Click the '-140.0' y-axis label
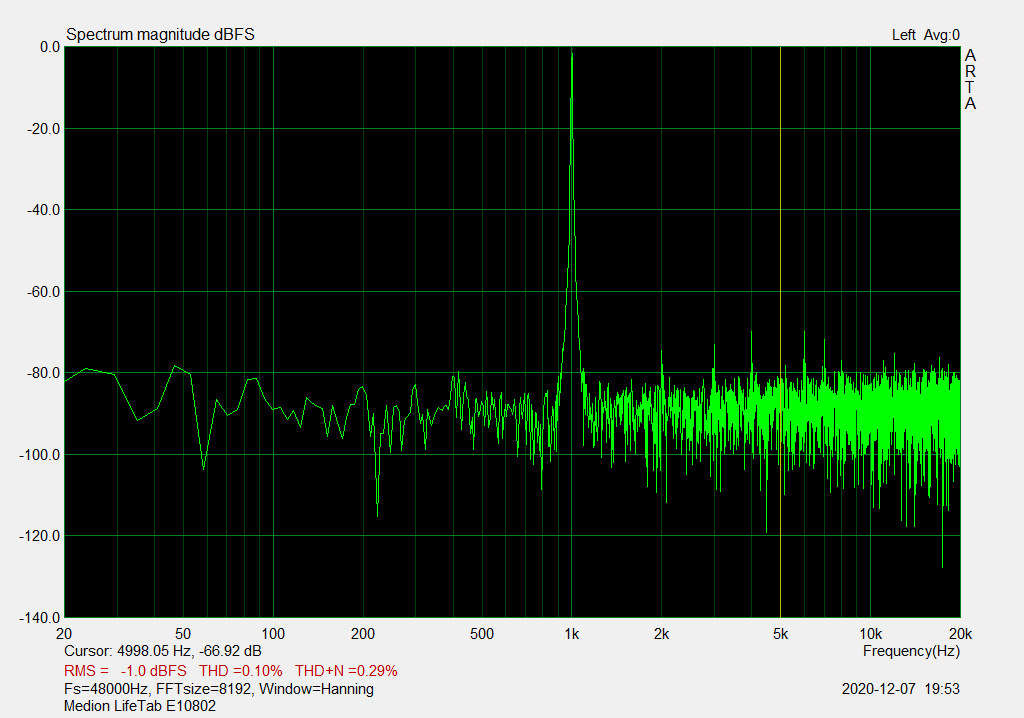The height and width of the screenshot is (718, 1024). (40, 618)
